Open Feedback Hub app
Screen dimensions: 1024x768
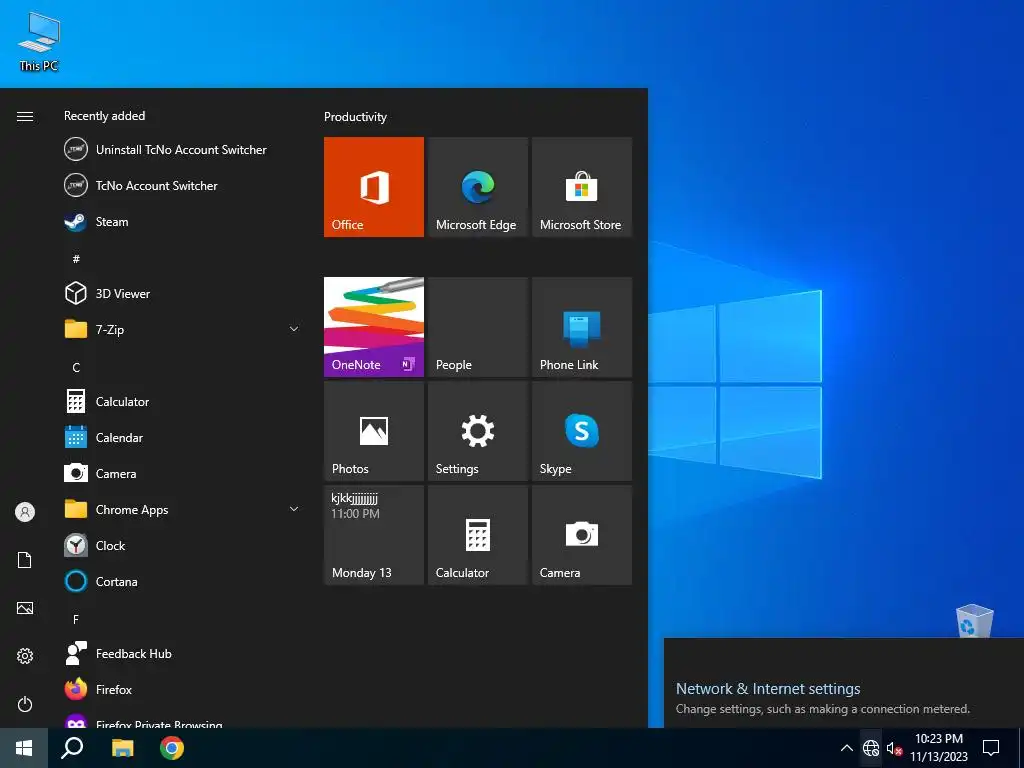pos(183,654)
